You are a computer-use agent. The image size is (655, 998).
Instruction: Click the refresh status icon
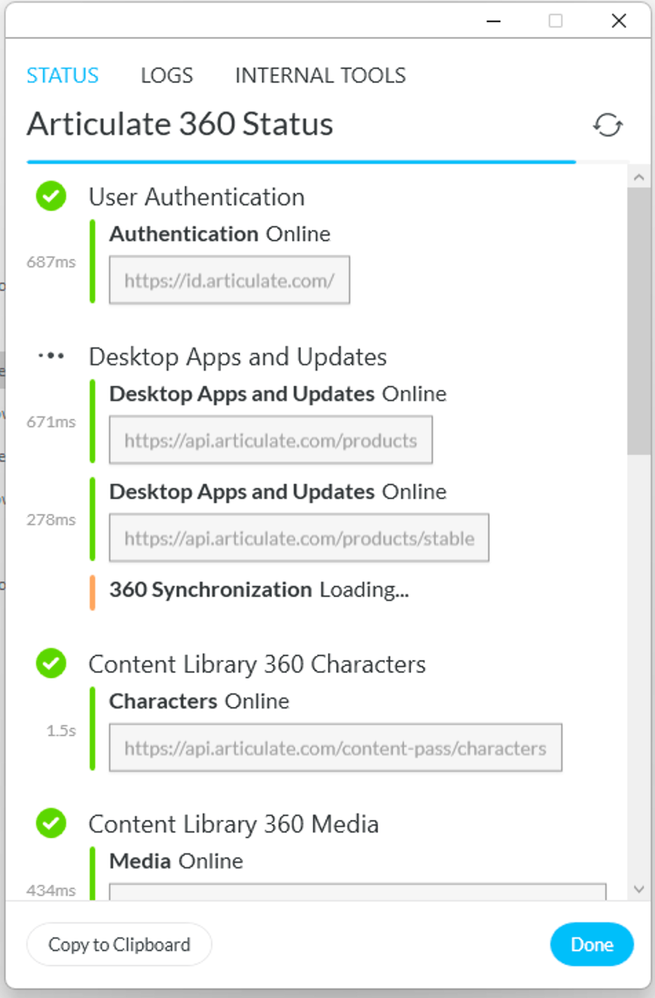(608, 125)
